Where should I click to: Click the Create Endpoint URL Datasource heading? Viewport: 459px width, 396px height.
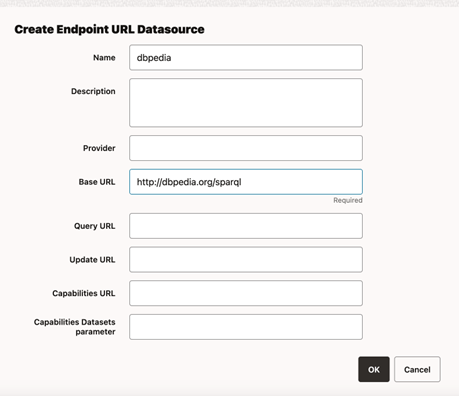click(109, 29)
